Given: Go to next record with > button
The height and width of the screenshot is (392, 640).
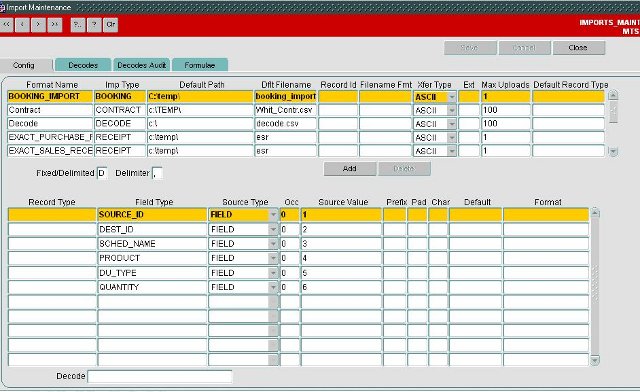Looking at the screenshot, I should tap(38, 24).
